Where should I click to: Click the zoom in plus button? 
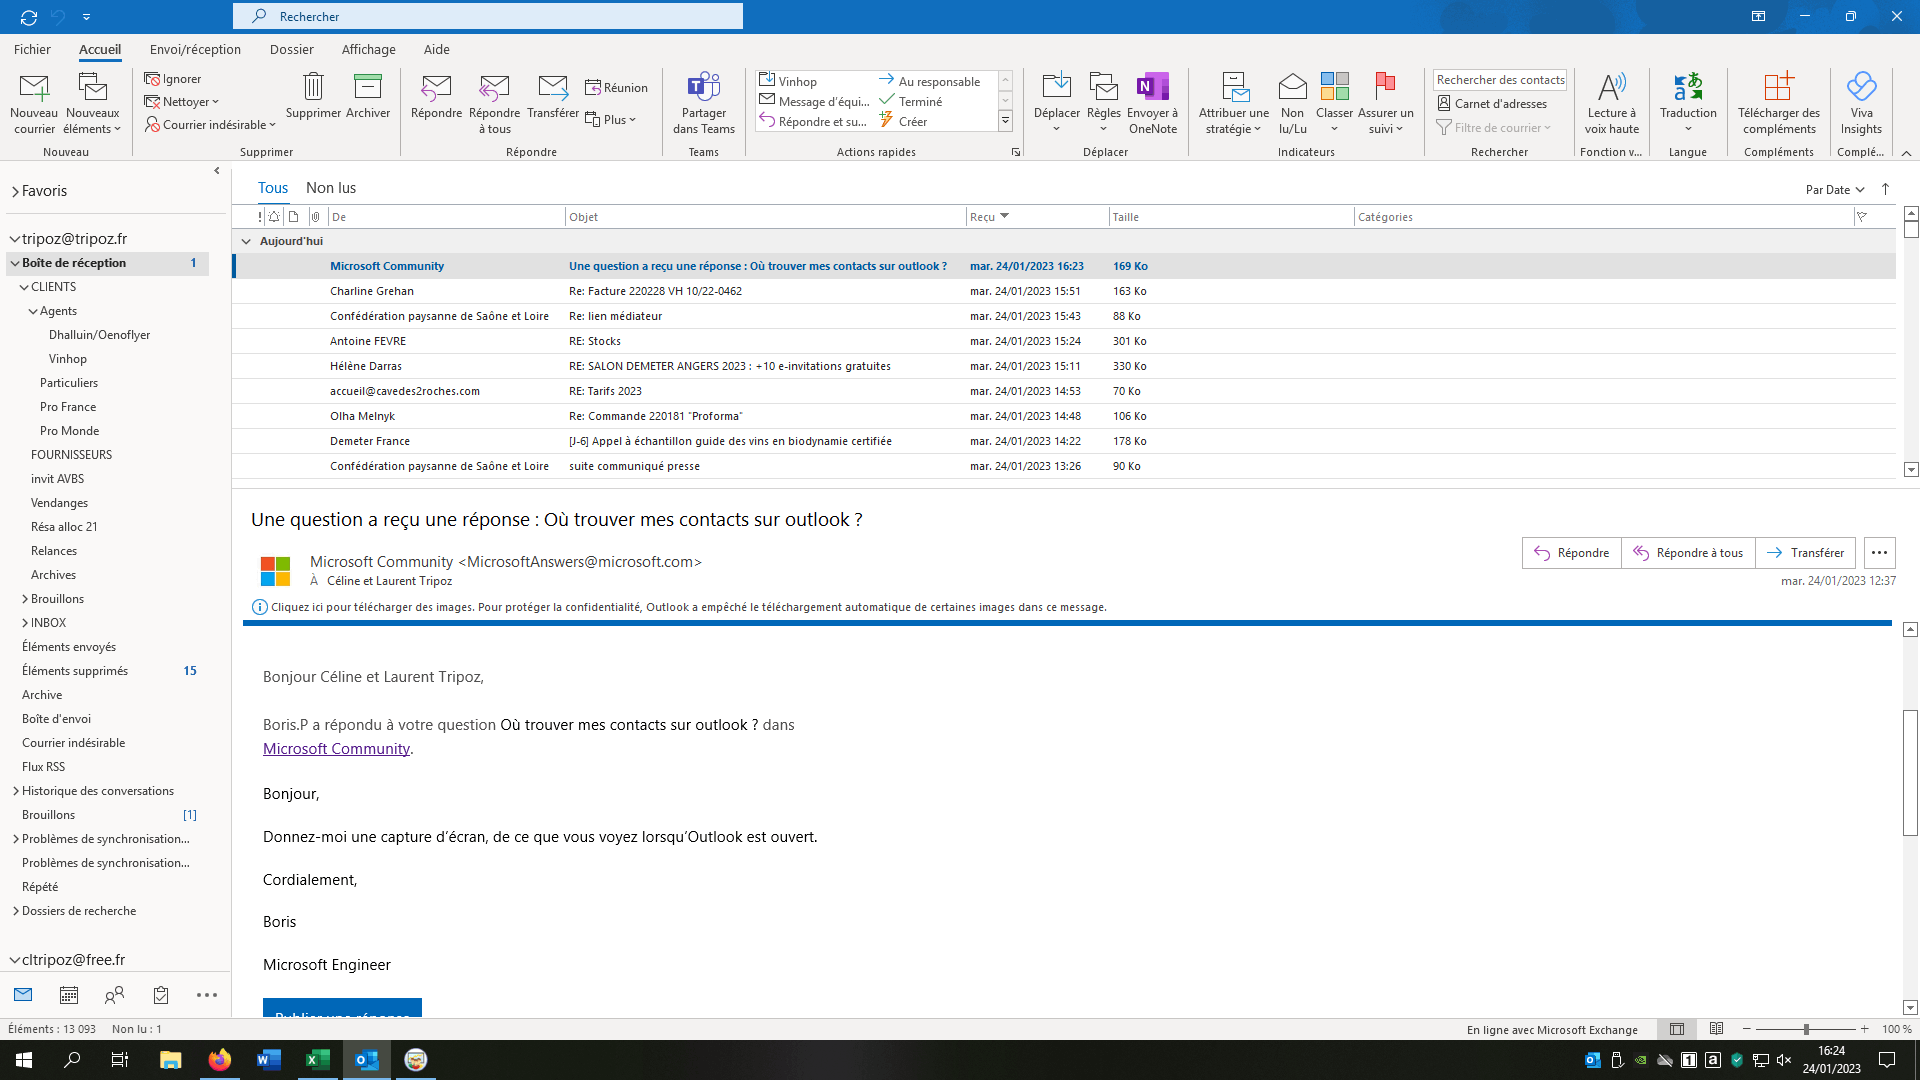[x=1864, y=1029]
